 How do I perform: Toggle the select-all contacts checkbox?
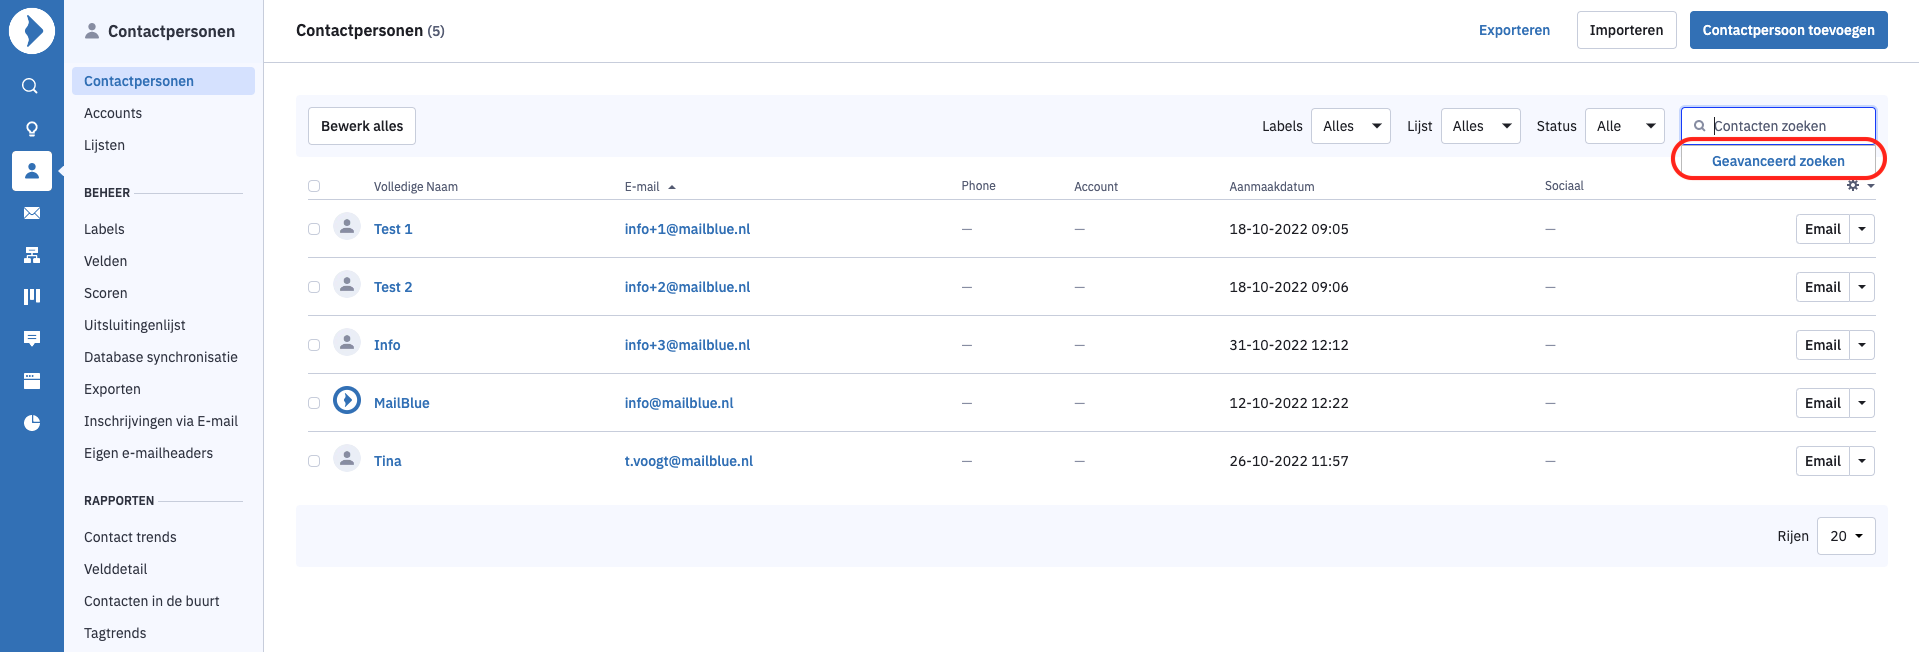(x=314, y=186)
